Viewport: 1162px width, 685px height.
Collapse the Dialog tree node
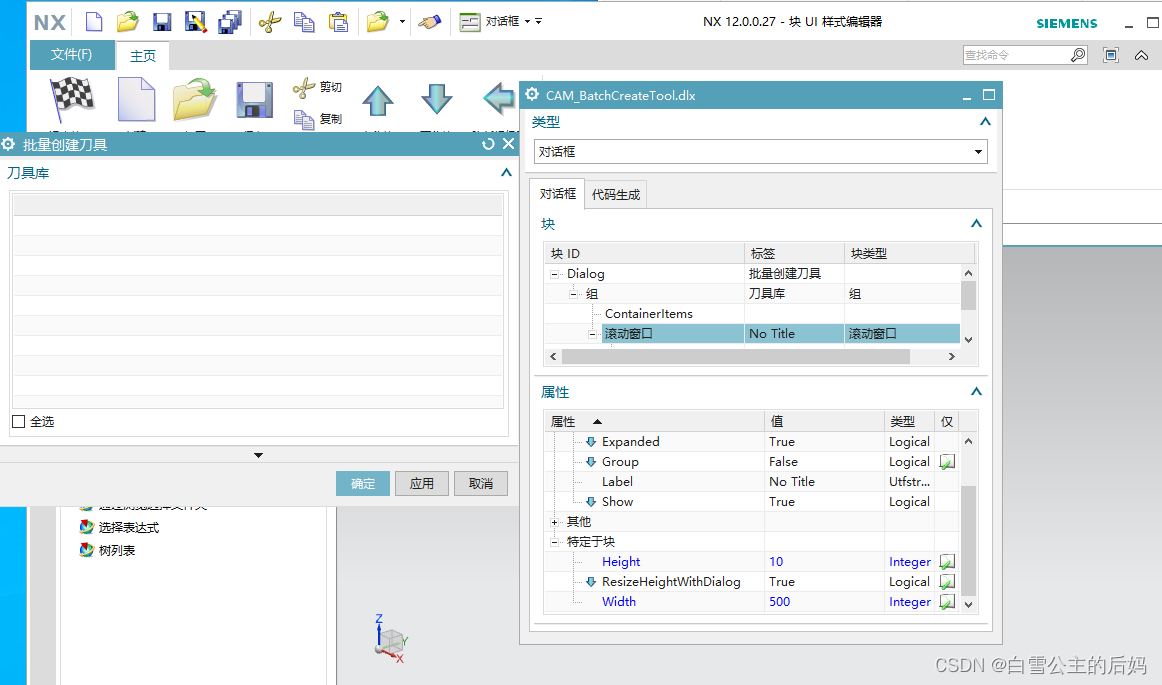(554, 274)
